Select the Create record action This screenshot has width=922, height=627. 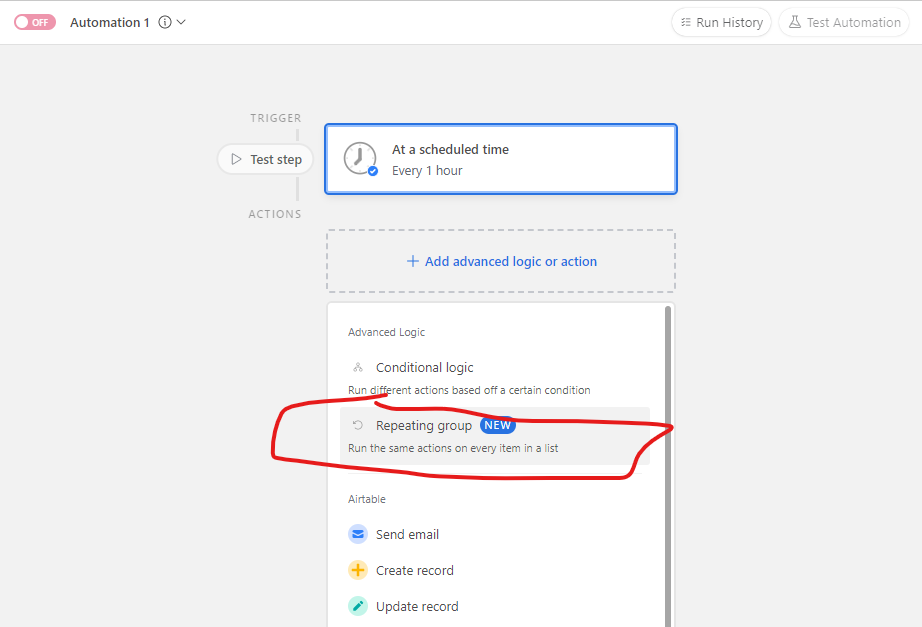(495, 571)
